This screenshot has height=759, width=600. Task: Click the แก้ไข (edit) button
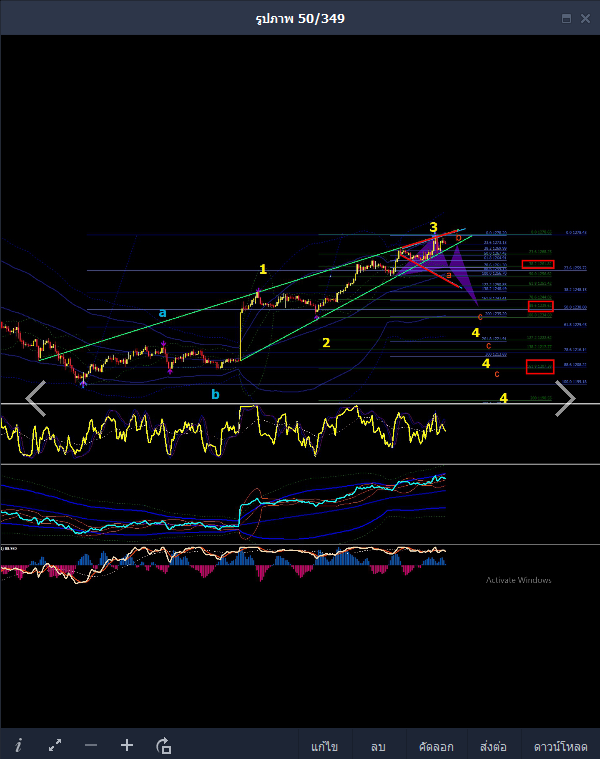(x=325, y=746)
